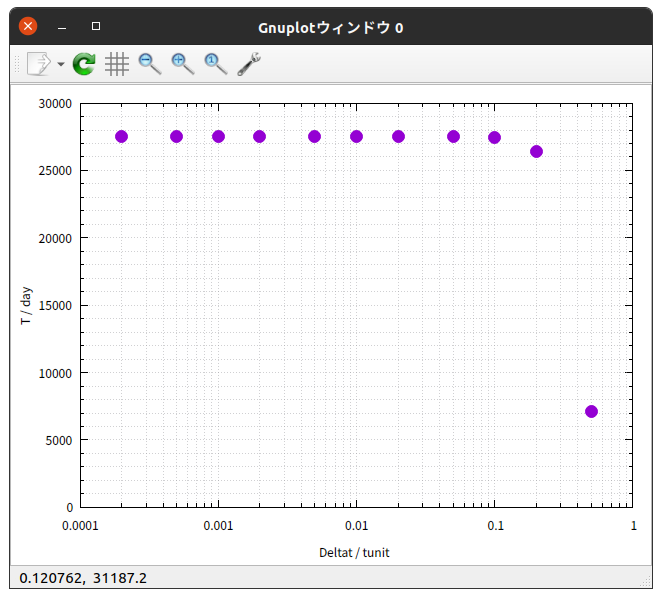Click the copy-to-clipboard export icon

[39, 64]
